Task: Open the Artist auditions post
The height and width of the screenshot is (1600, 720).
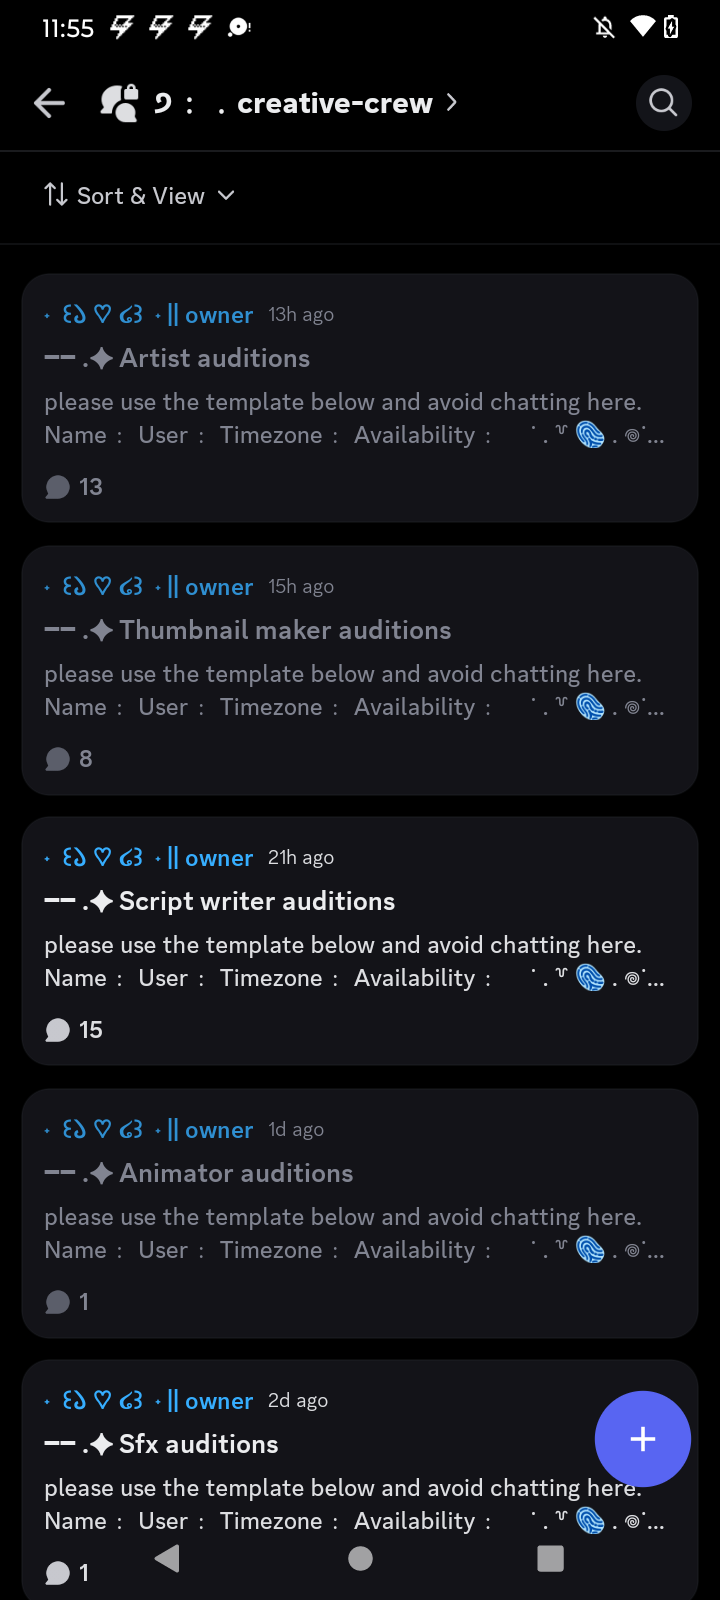Action: tap(215, 358)
